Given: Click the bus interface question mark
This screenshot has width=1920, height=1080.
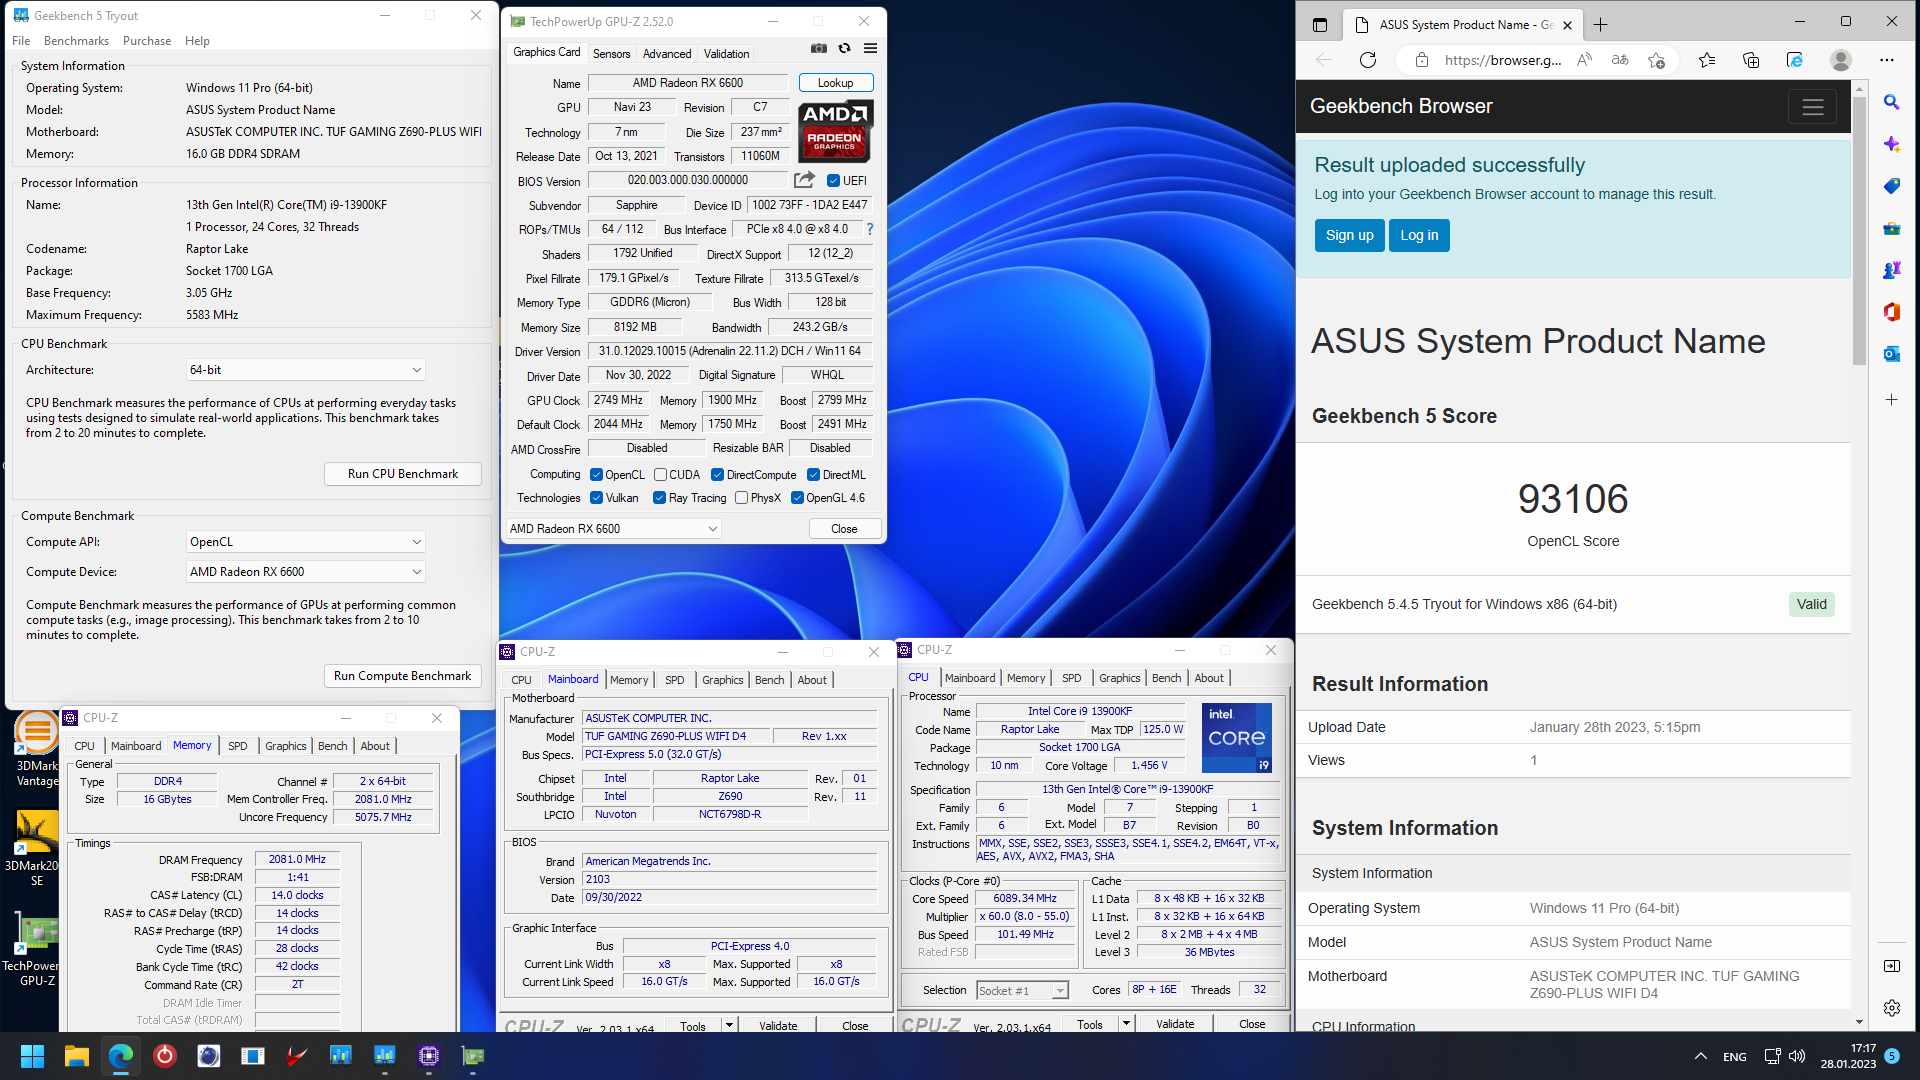Looking at the screenshot, I should click(870, 229).
